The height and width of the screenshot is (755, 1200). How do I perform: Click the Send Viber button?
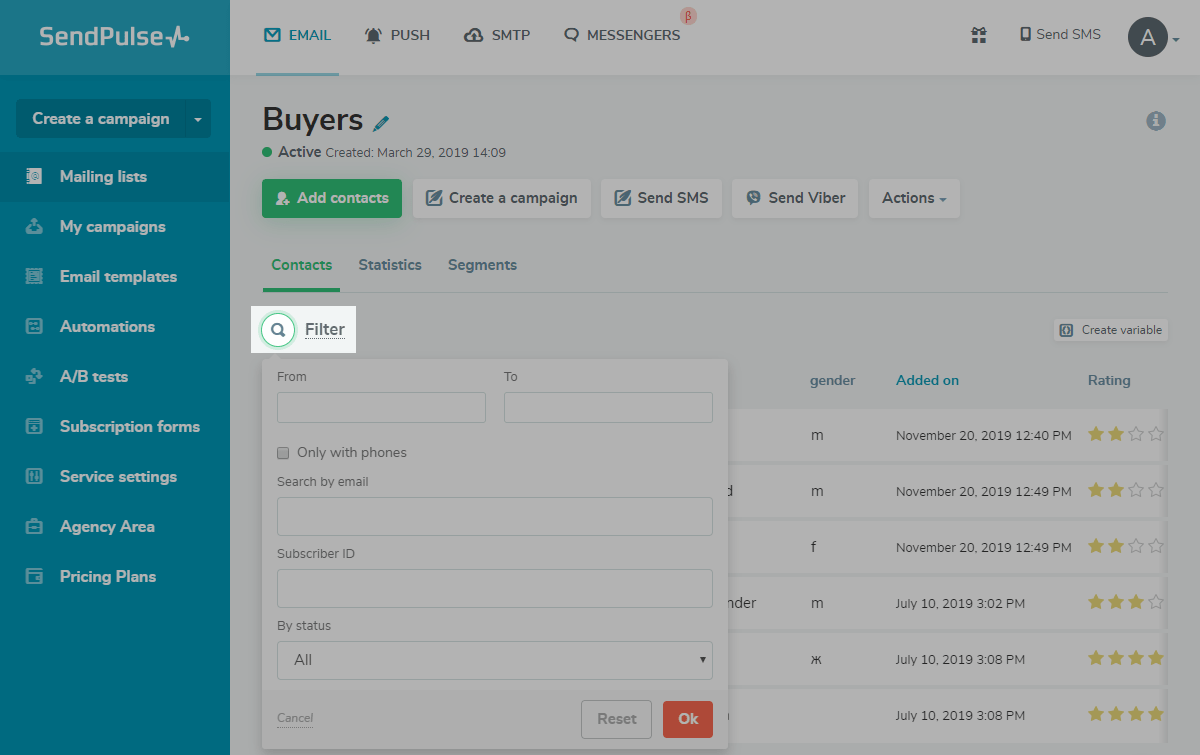click(x=795, y=198)
